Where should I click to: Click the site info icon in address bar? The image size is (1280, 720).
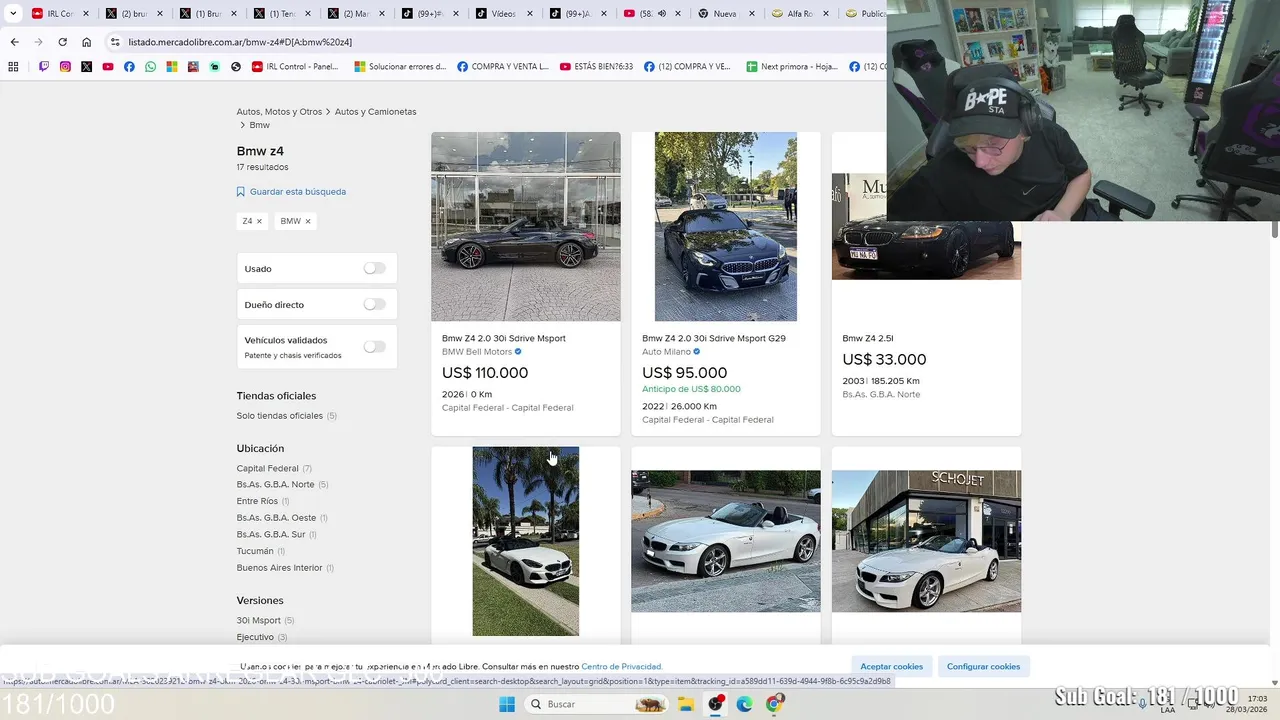click(x=115, y=42)
